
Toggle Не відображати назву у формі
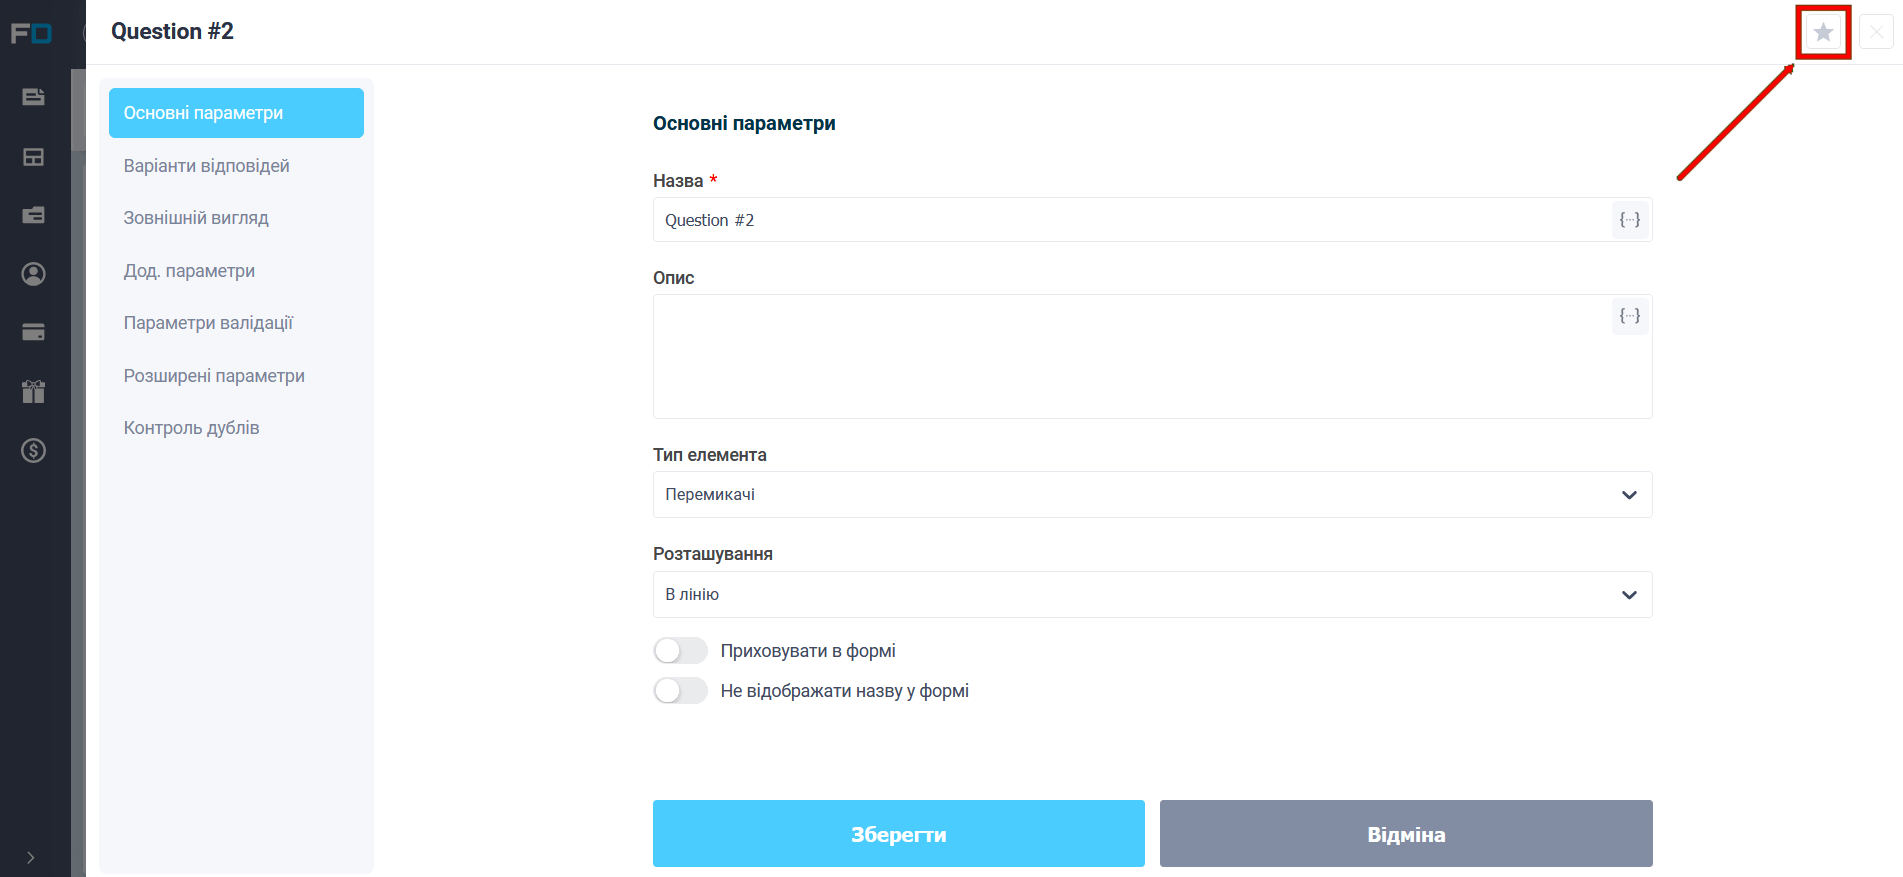click(x=680, y=691)
